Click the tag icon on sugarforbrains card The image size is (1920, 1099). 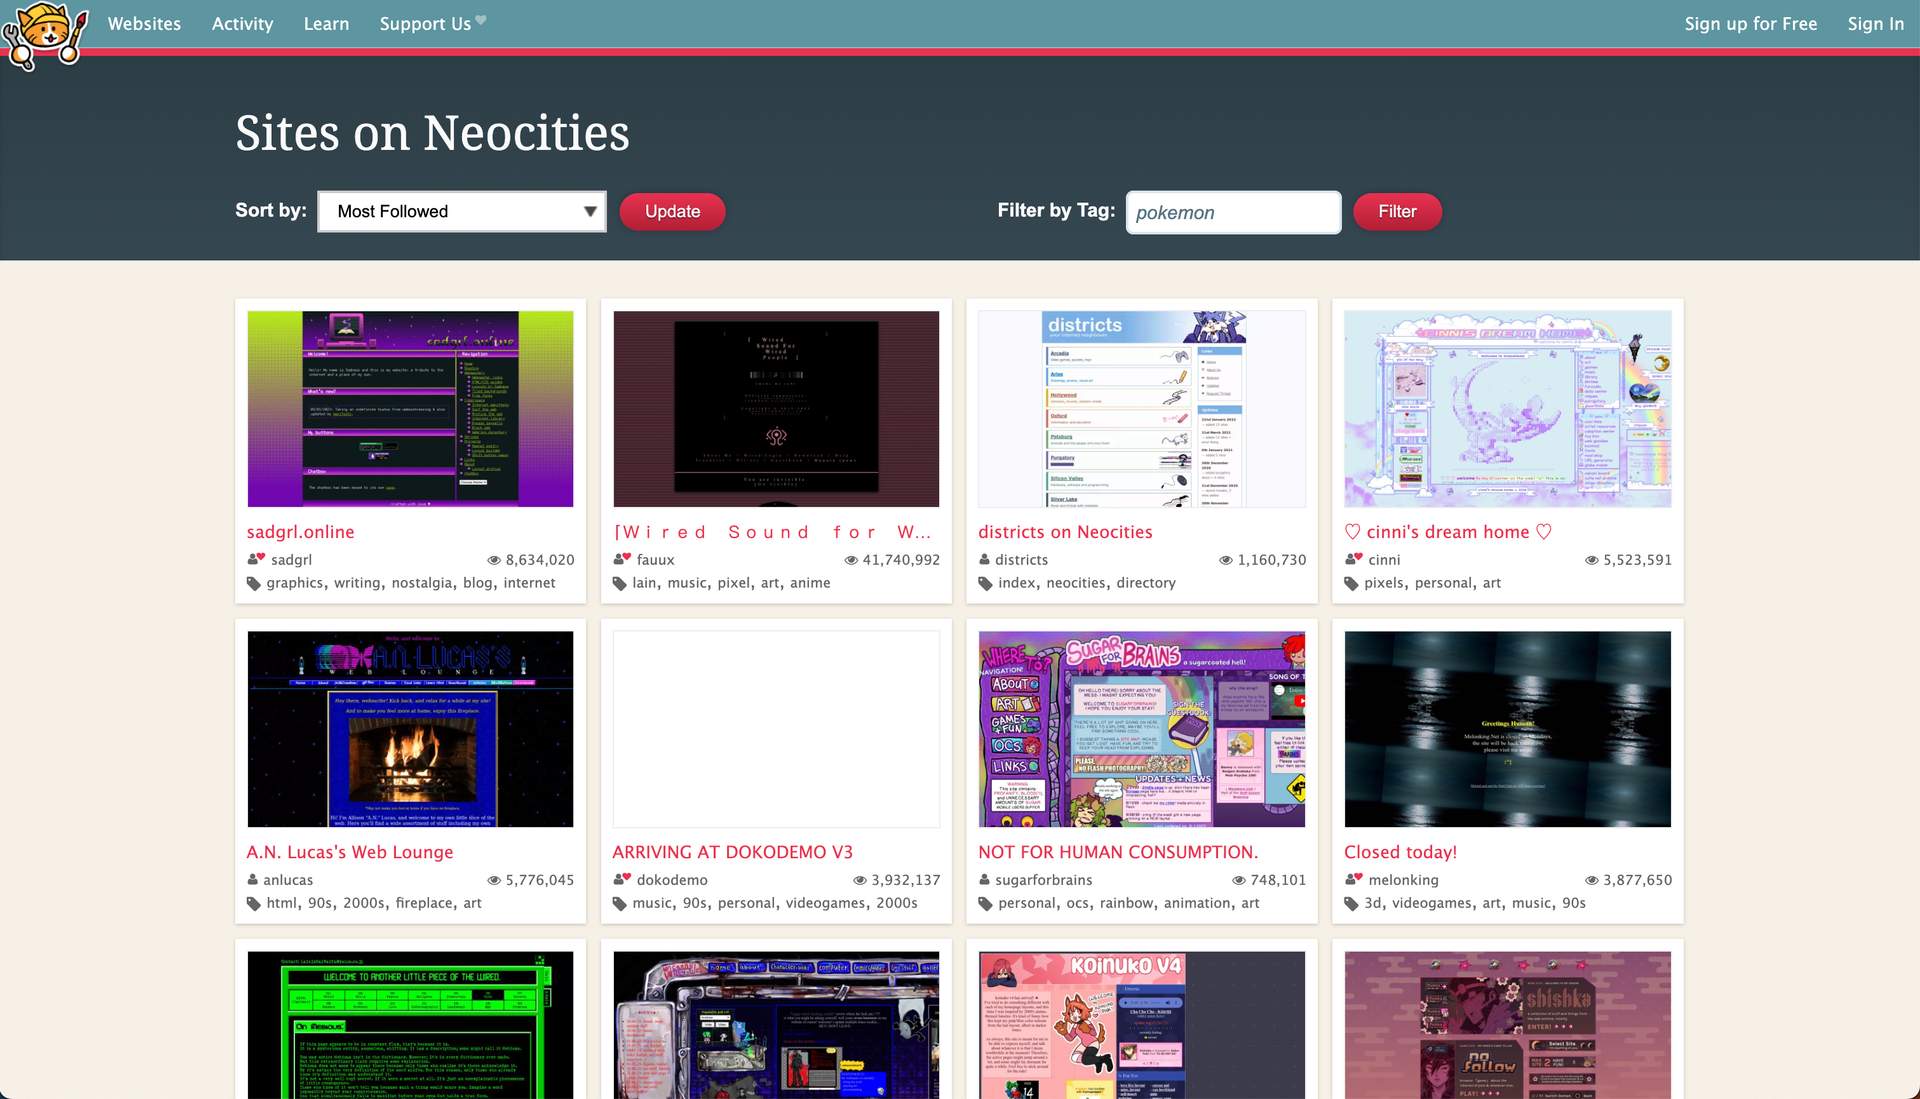click(986, 904)
